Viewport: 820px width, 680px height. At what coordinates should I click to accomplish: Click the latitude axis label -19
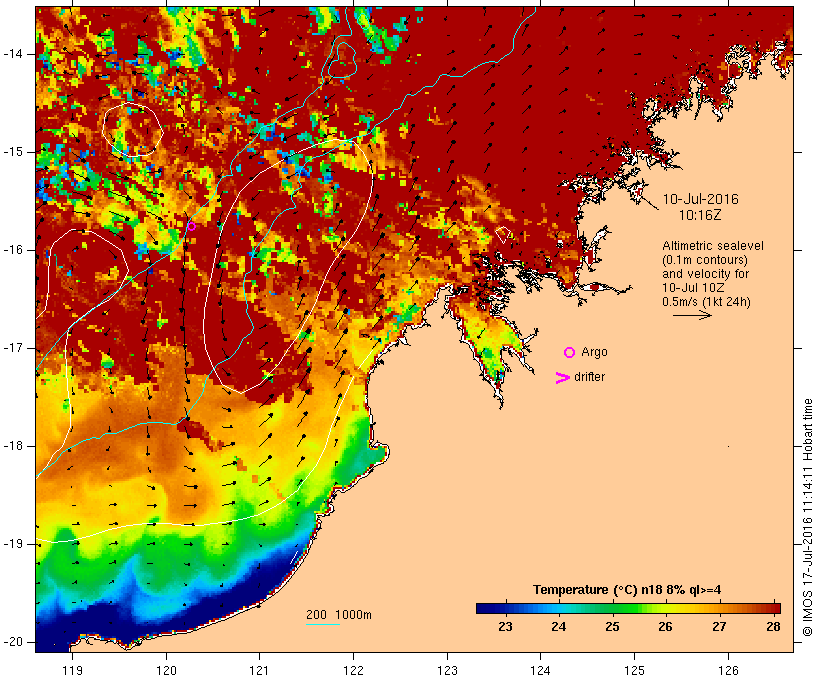[x=13, y=545]
